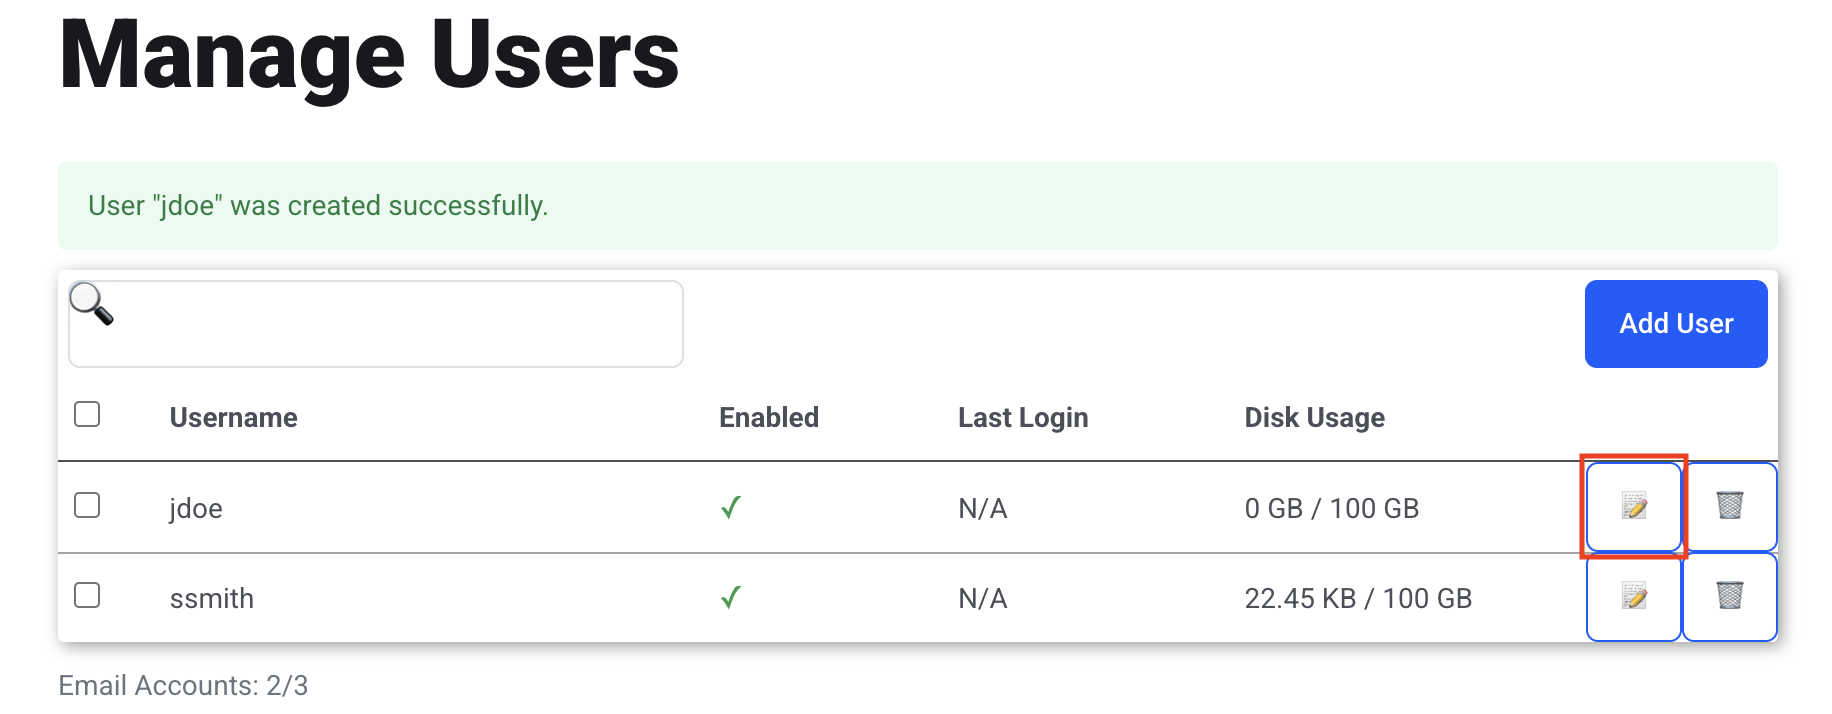This screenshot has height=714, width=1832.
Task: Edit the ssmith user with pencil icon
Action: click(x=1634, y=597)
